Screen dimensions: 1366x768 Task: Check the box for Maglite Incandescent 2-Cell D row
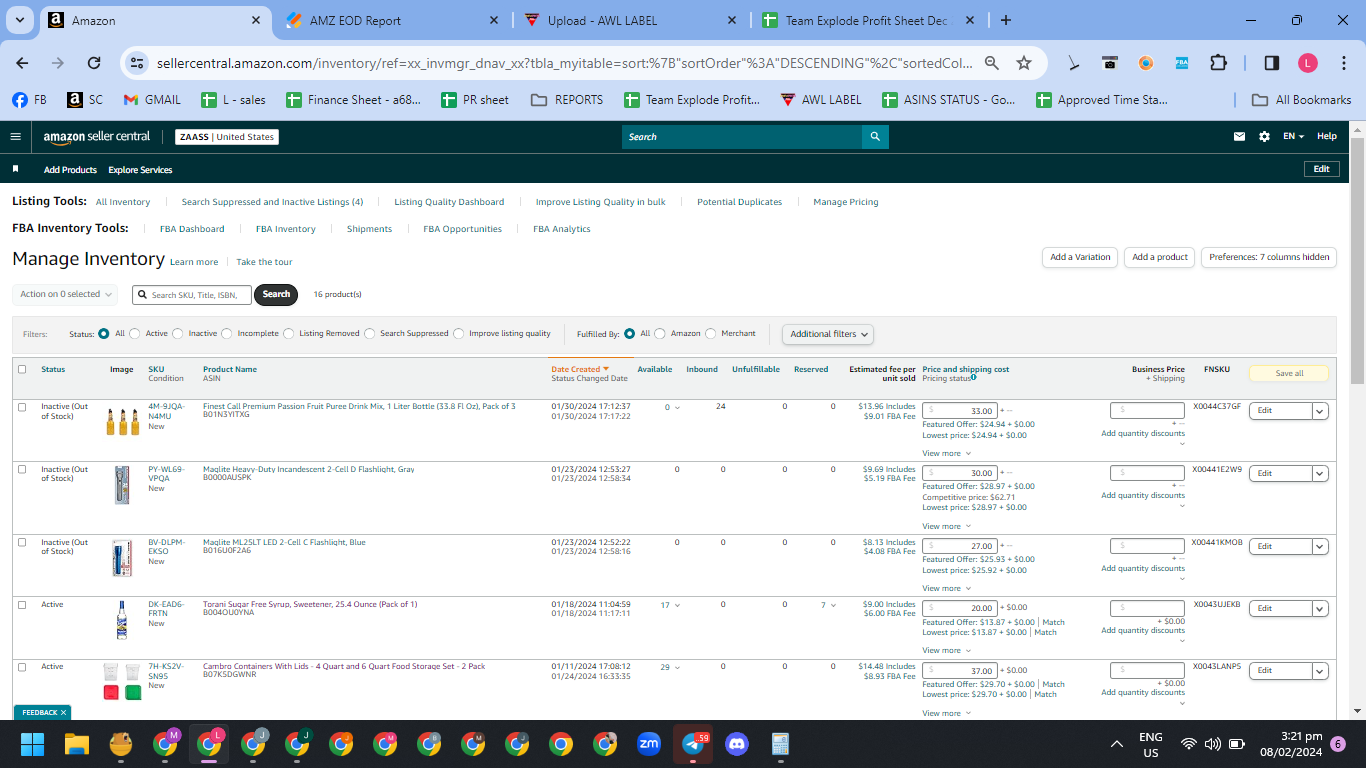tap(22, 469)
